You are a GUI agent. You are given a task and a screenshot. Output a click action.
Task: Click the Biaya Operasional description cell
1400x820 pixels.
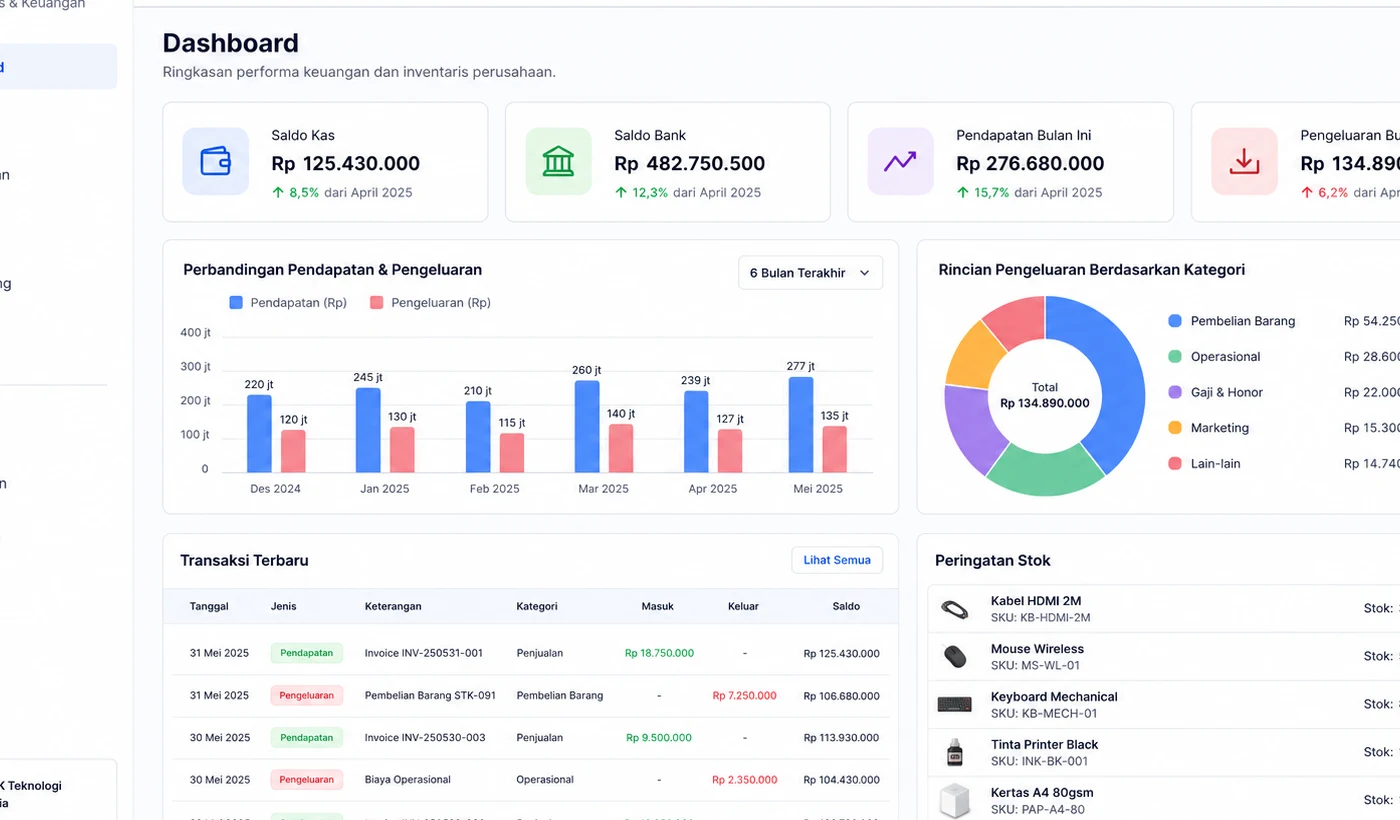pyautogui.click(x=408, y=779)
